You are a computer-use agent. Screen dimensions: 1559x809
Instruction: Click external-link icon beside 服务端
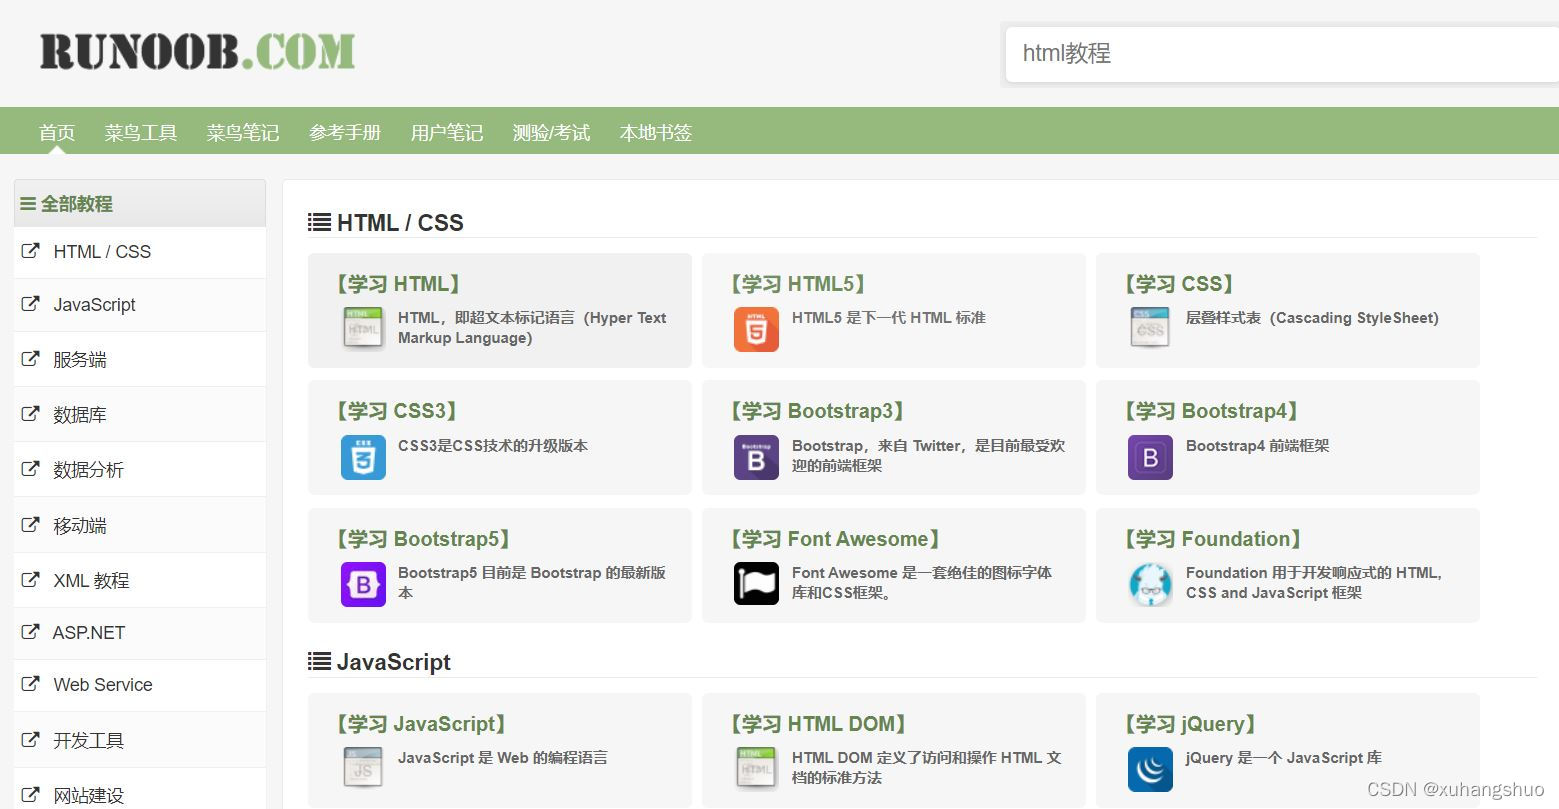tap(31, 358)
